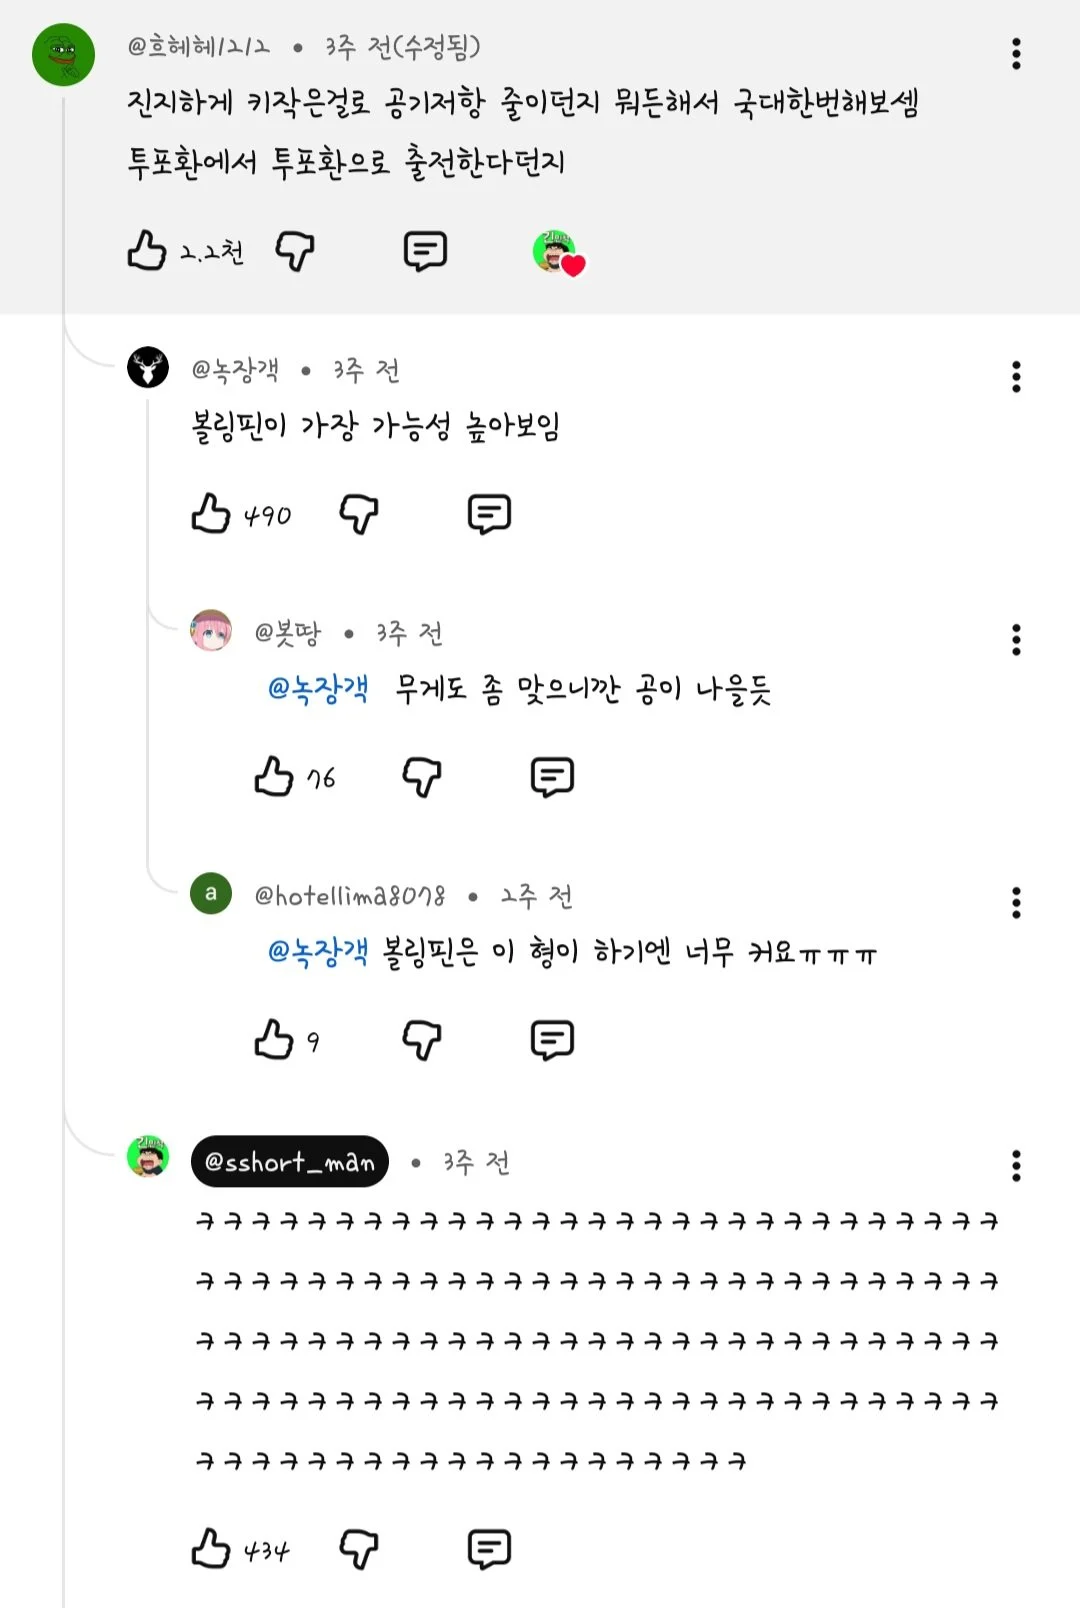Screen dimensions: 1080x1608
Task: Dislike the top comment by @흐헤헤1212
Action: (295, 251)
